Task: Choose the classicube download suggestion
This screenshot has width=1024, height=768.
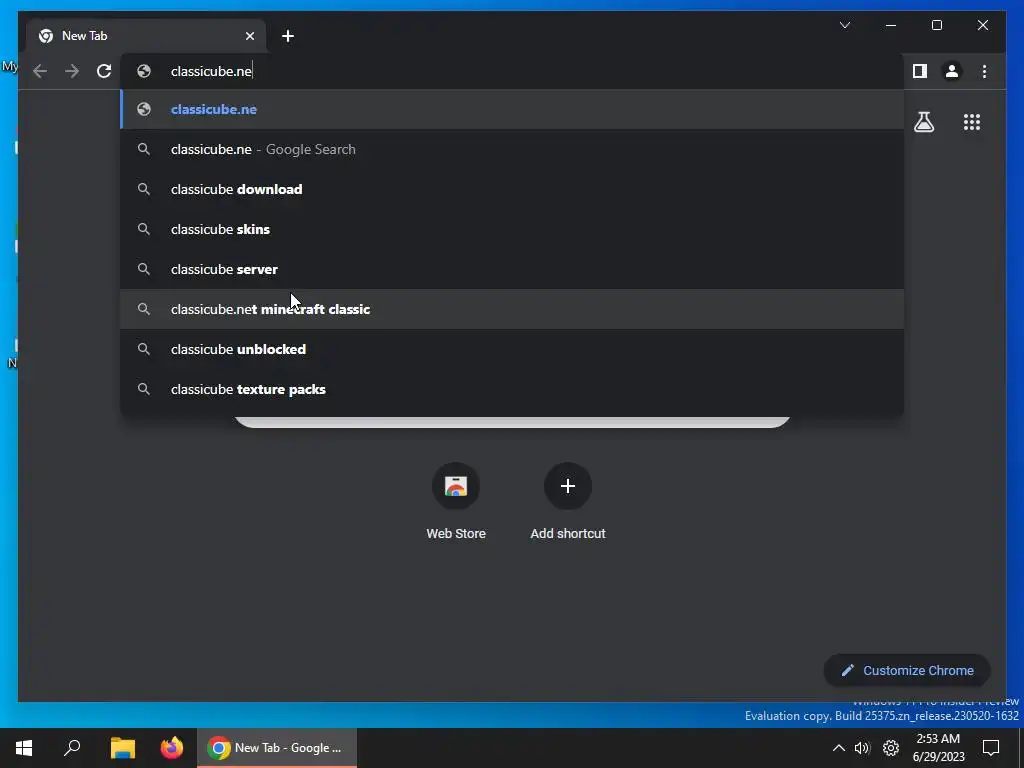Action: point(512,189)
